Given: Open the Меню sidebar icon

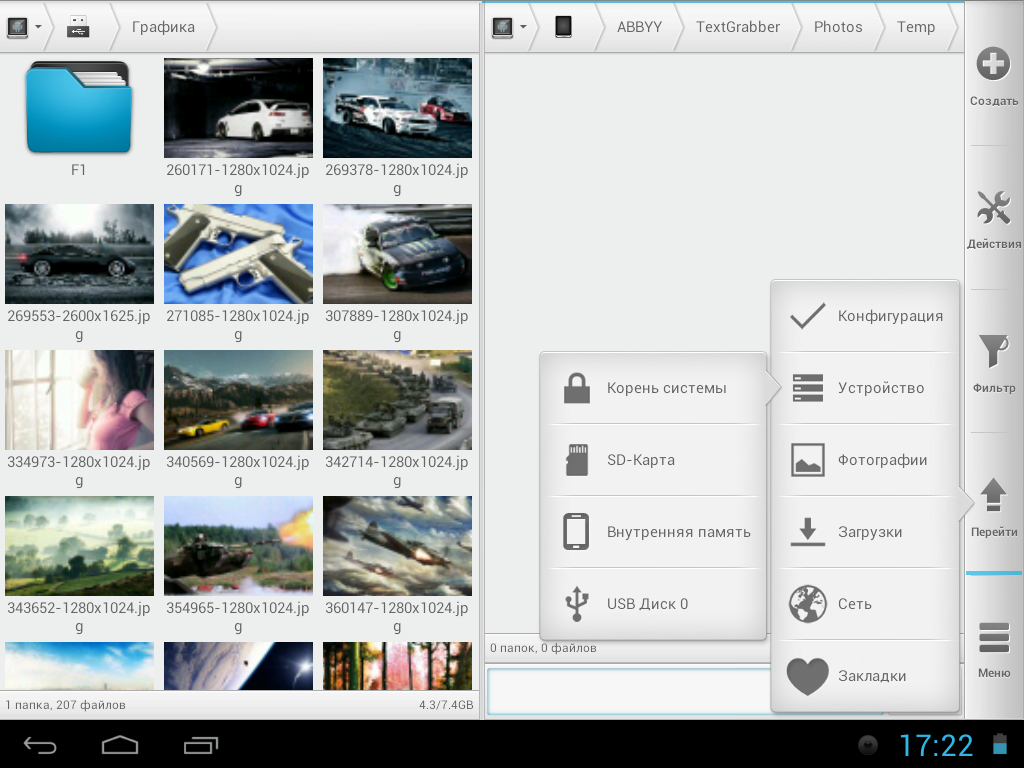Looking at the screenshot, I should pos(994,637).
